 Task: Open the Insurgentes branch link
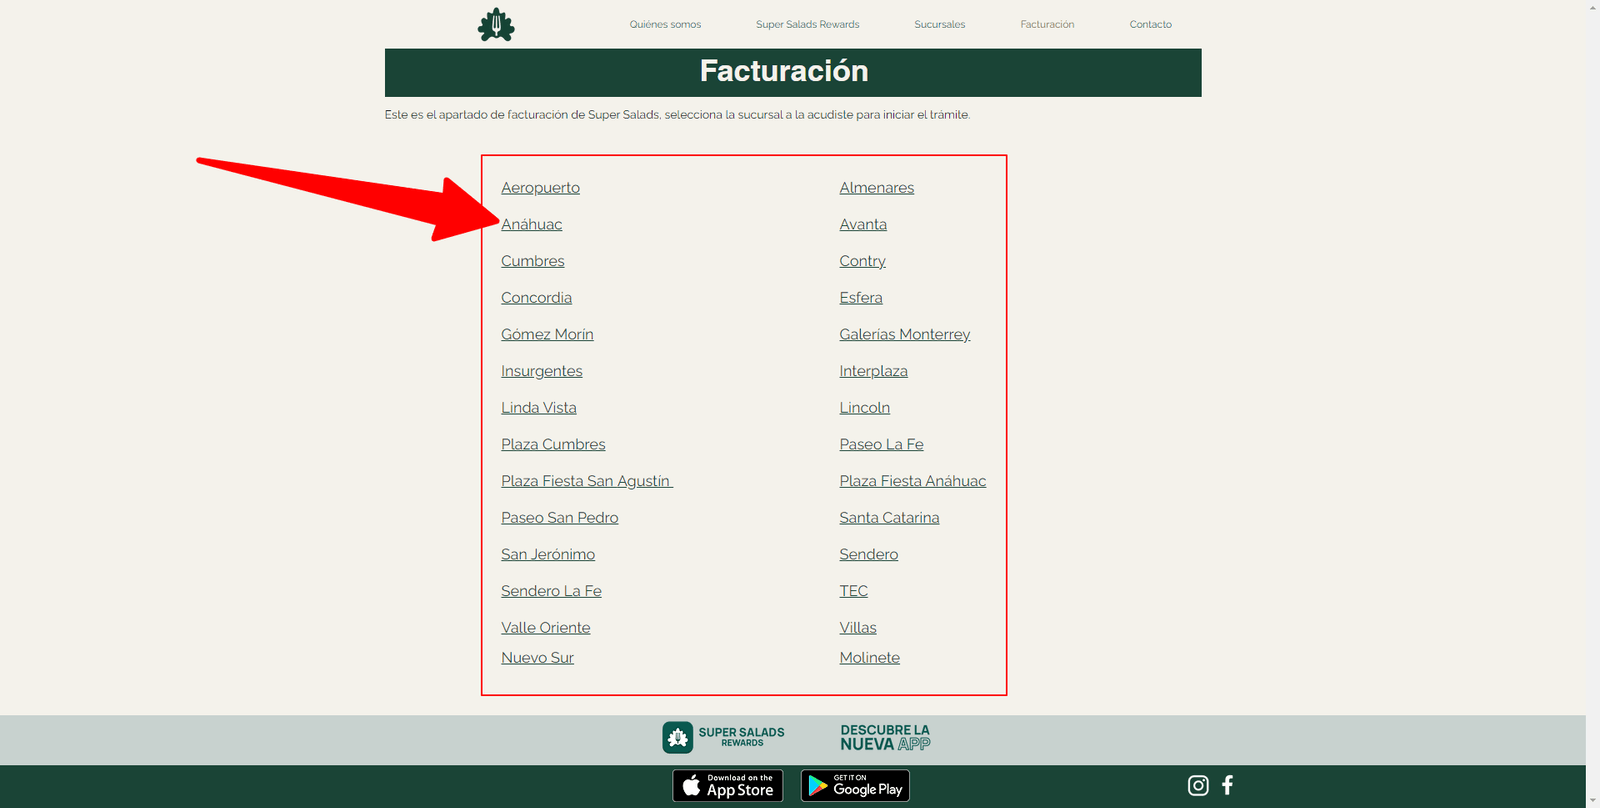point(541,371)
